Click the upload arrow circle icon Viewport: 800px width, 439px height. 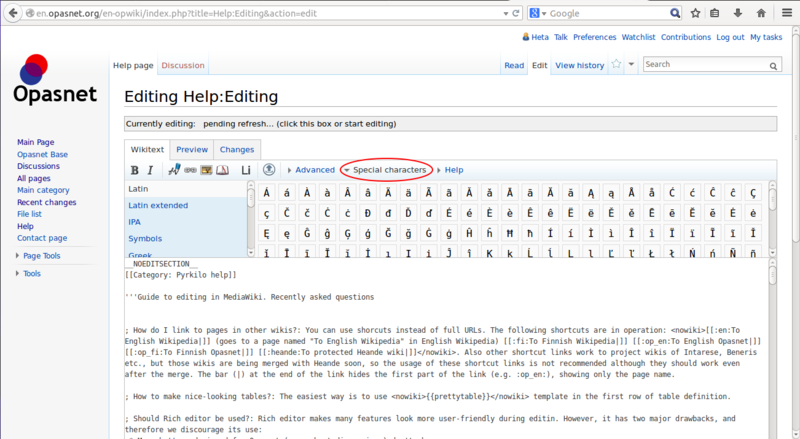tap(268, 170)
